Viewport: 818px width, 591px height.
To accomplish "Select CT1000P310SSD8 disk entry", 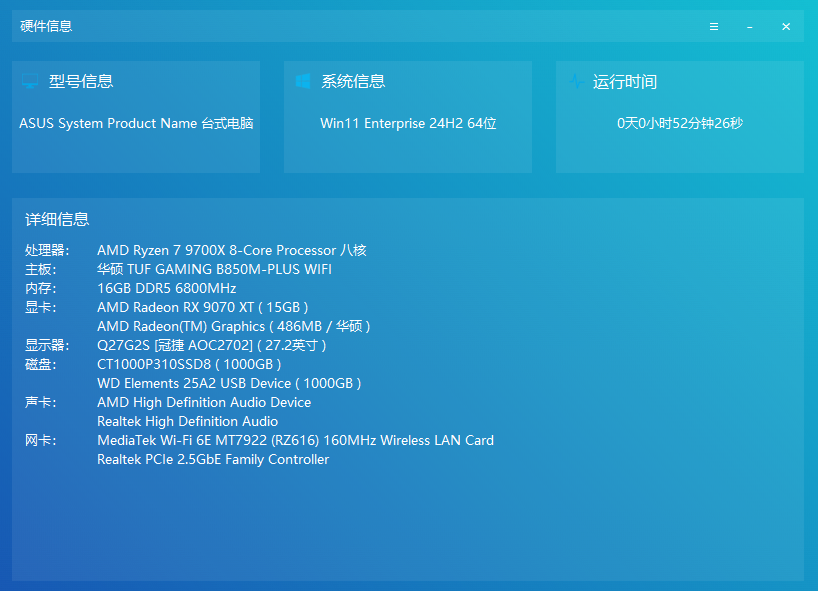I will pos(189,365).
